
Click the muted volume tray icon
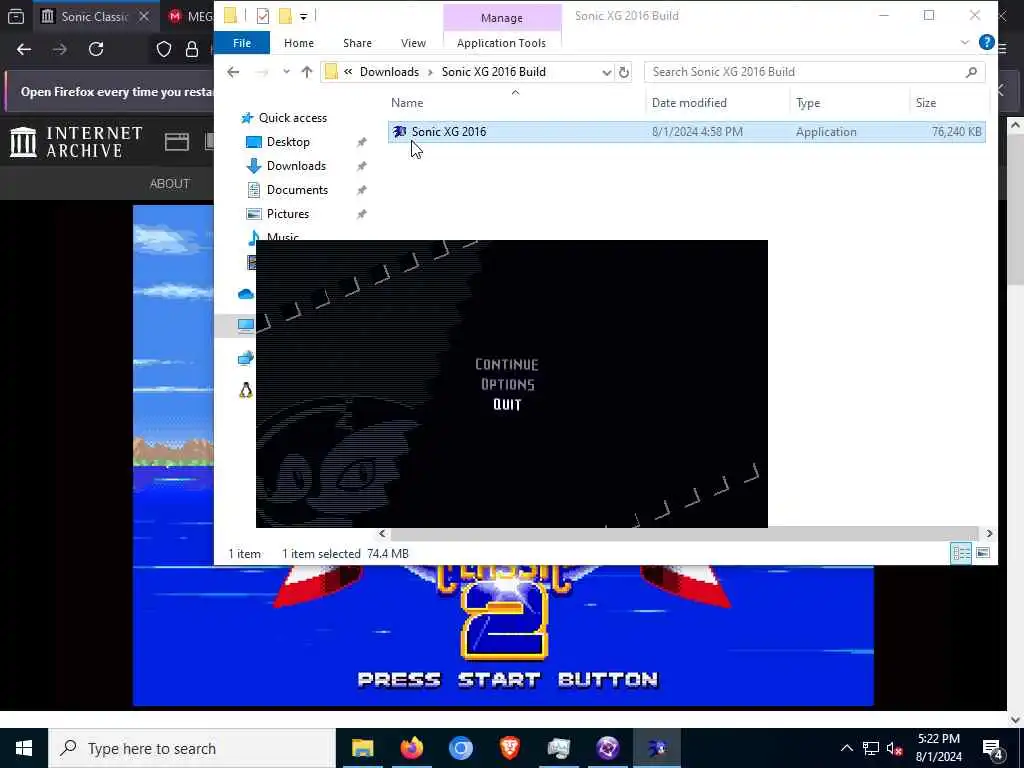[895, 748]
